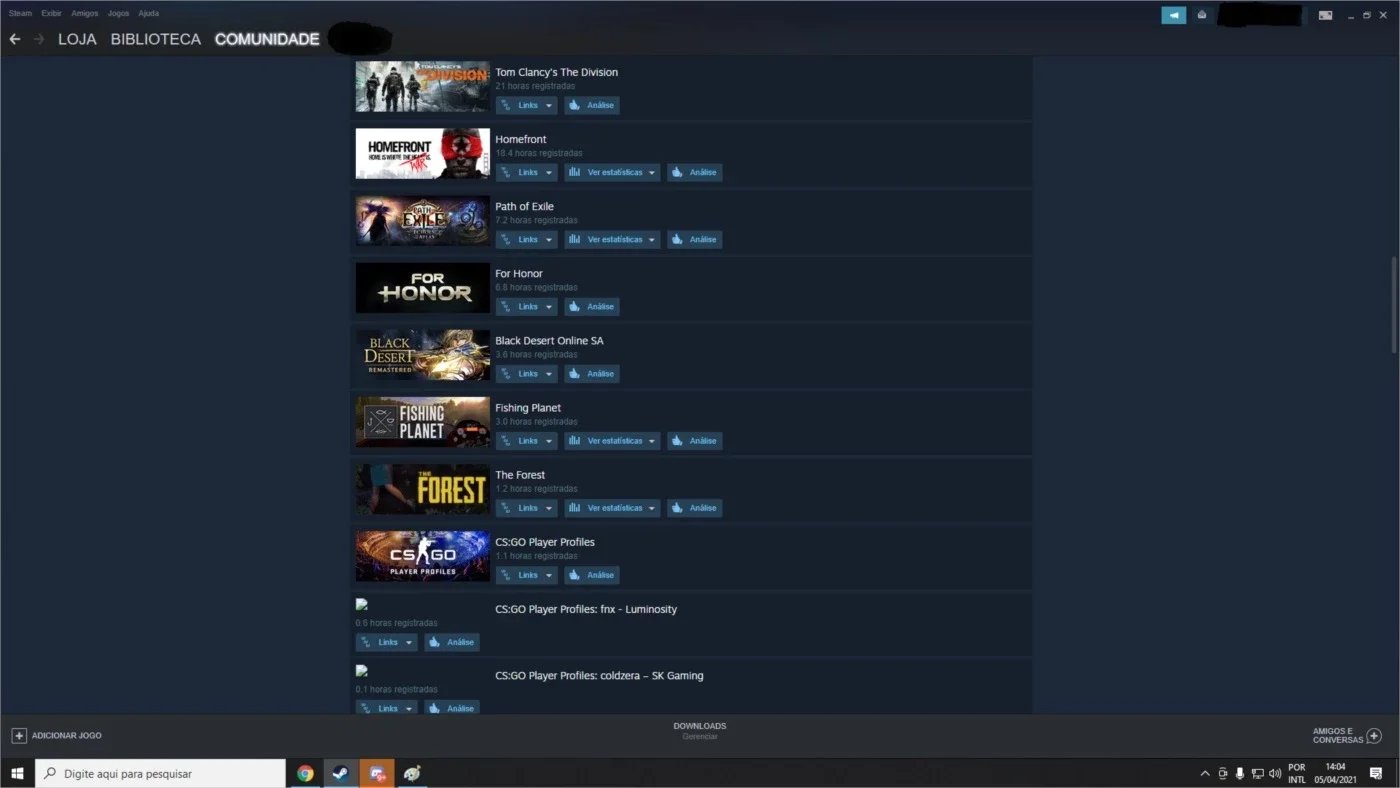The image size is (1400, 788).
Task: Click Análise for fnx - Luminosity
Action: click(452, 642)
